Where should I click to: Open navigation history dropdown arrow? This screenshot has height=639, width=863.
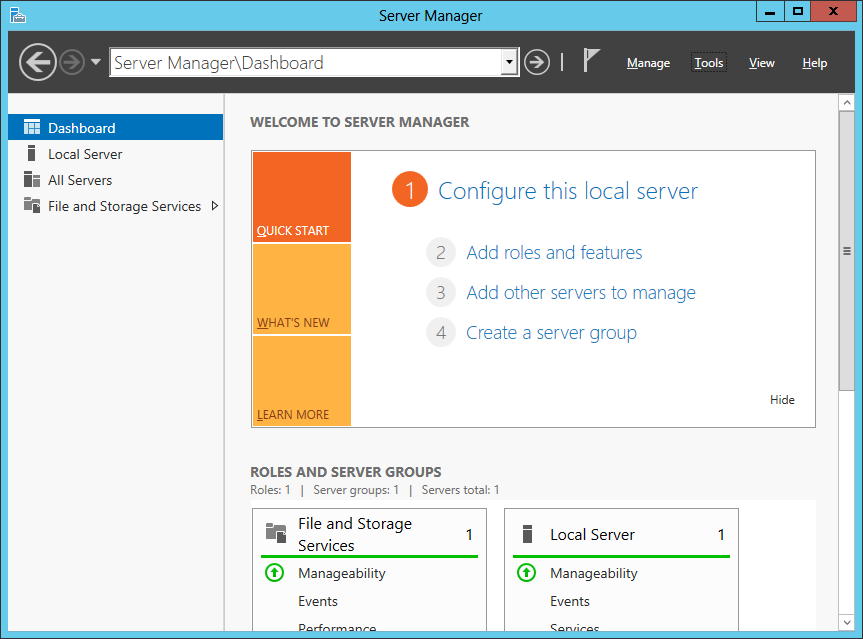(x=96, y=62)
